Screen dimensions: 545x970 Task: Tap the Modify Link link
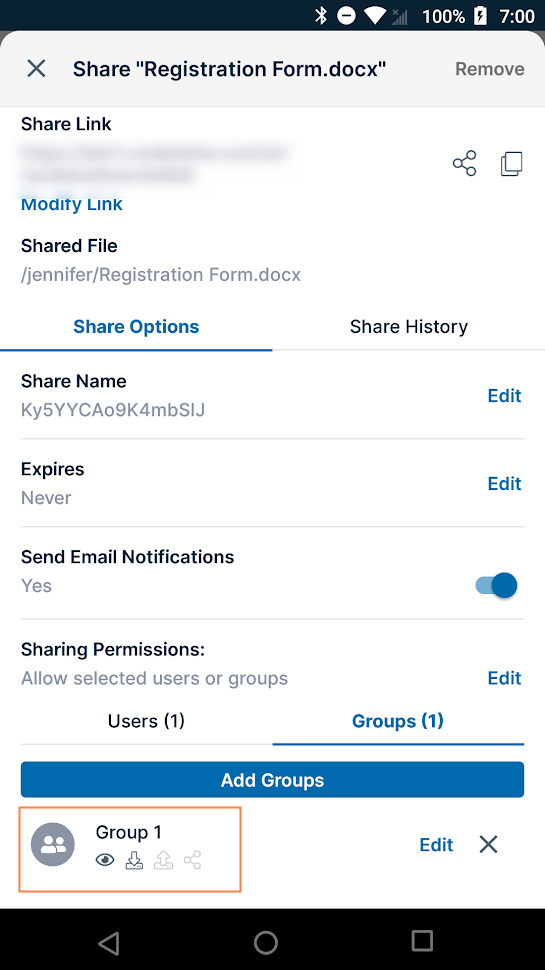[x=72, y=205]
